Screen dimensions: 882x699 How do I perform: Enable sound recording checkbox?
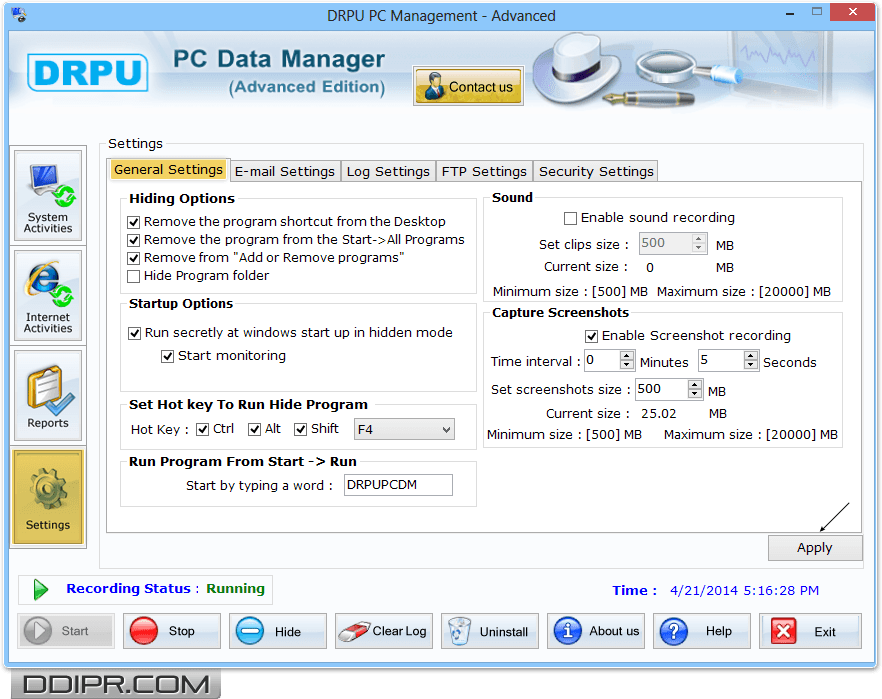570,218
